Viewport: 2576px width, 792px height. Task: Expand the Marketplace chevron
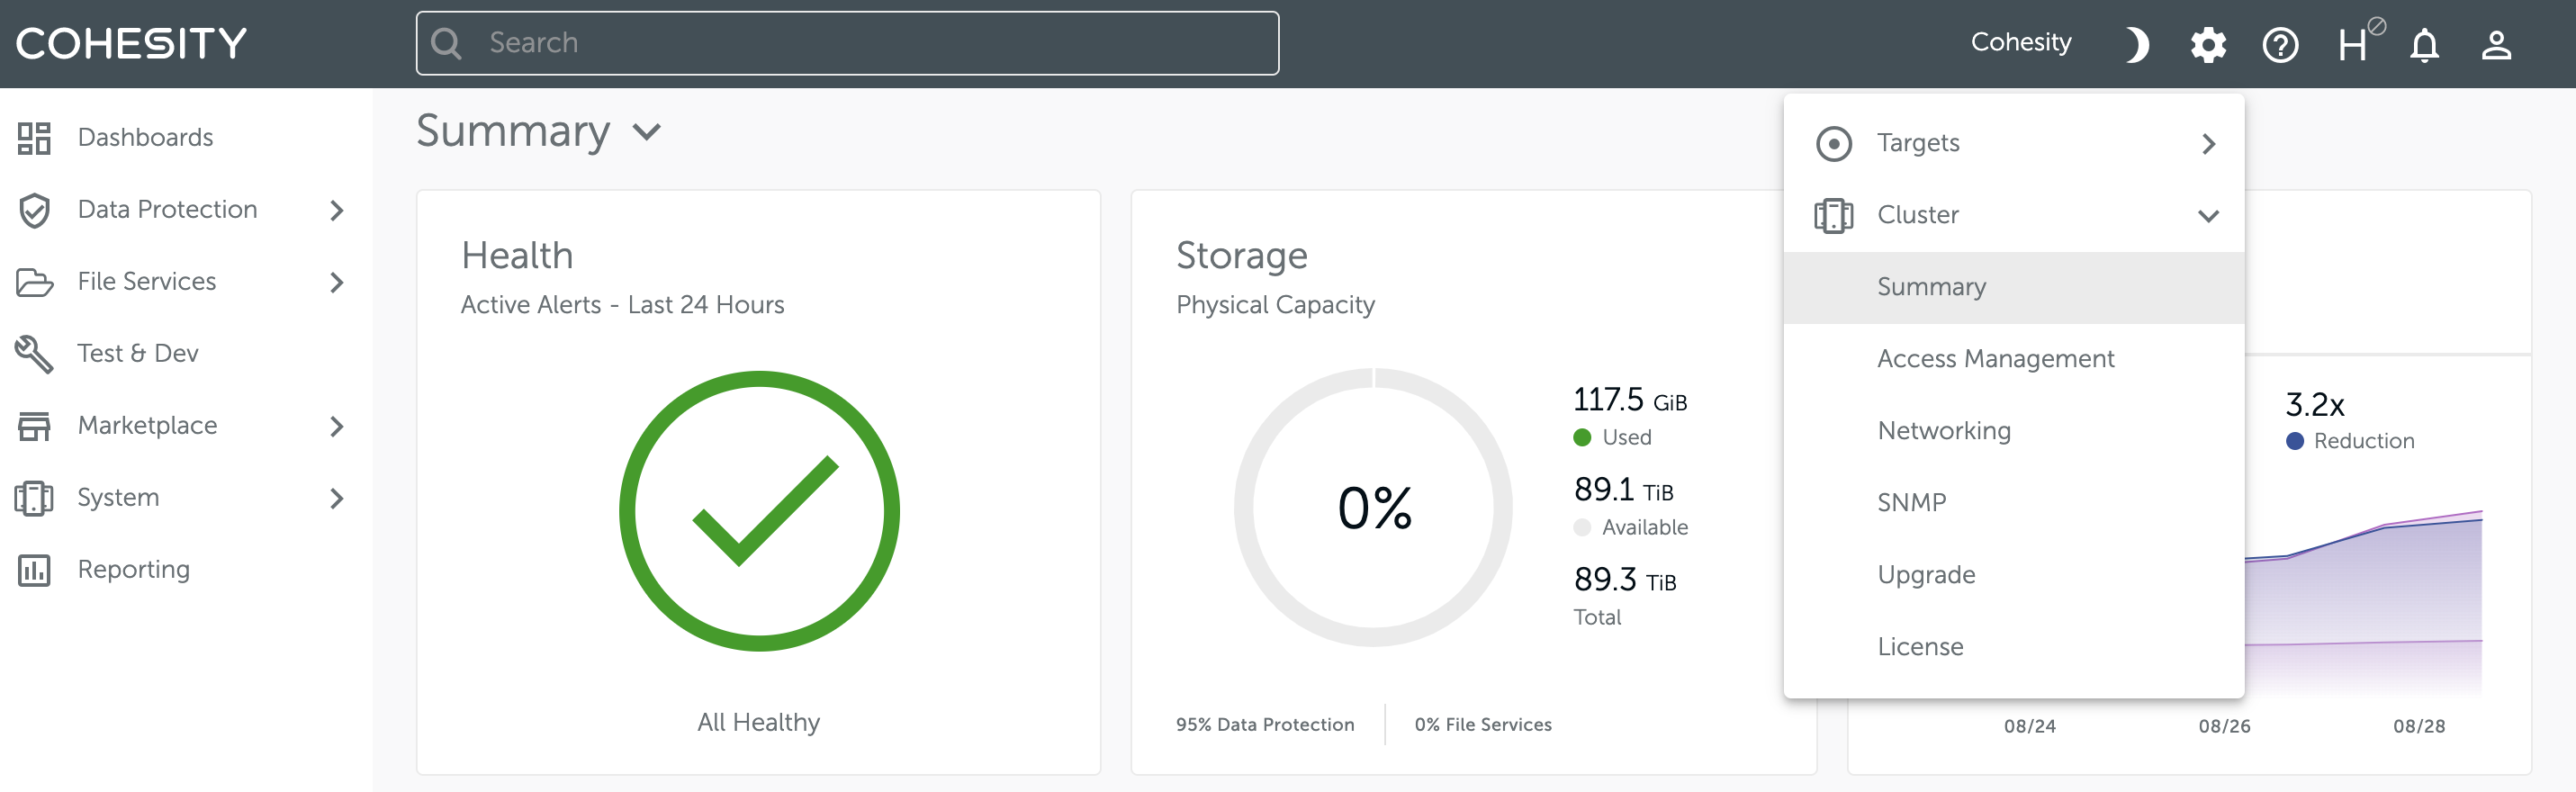[x=337, y=426]
